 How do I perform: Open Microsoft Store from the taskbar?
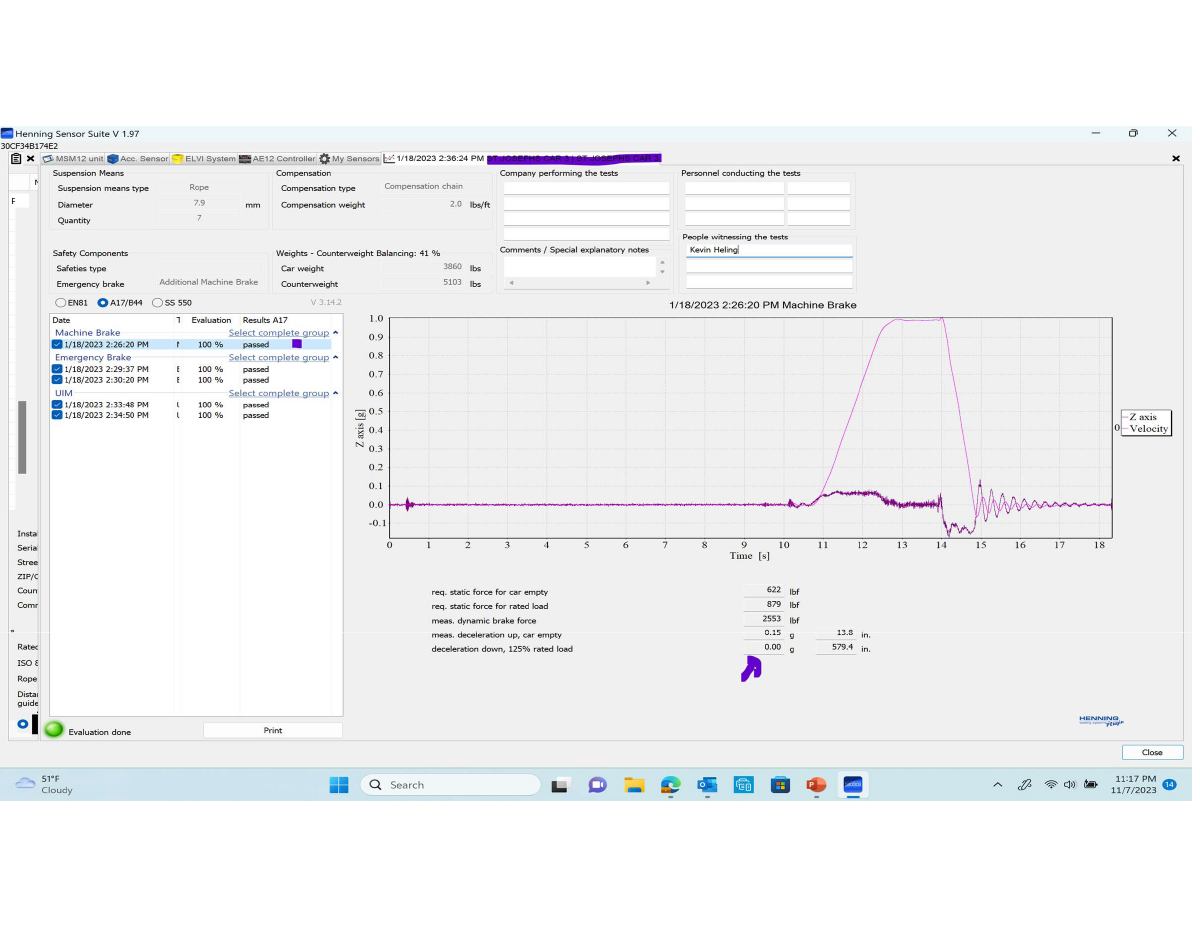tap(780, 785)
